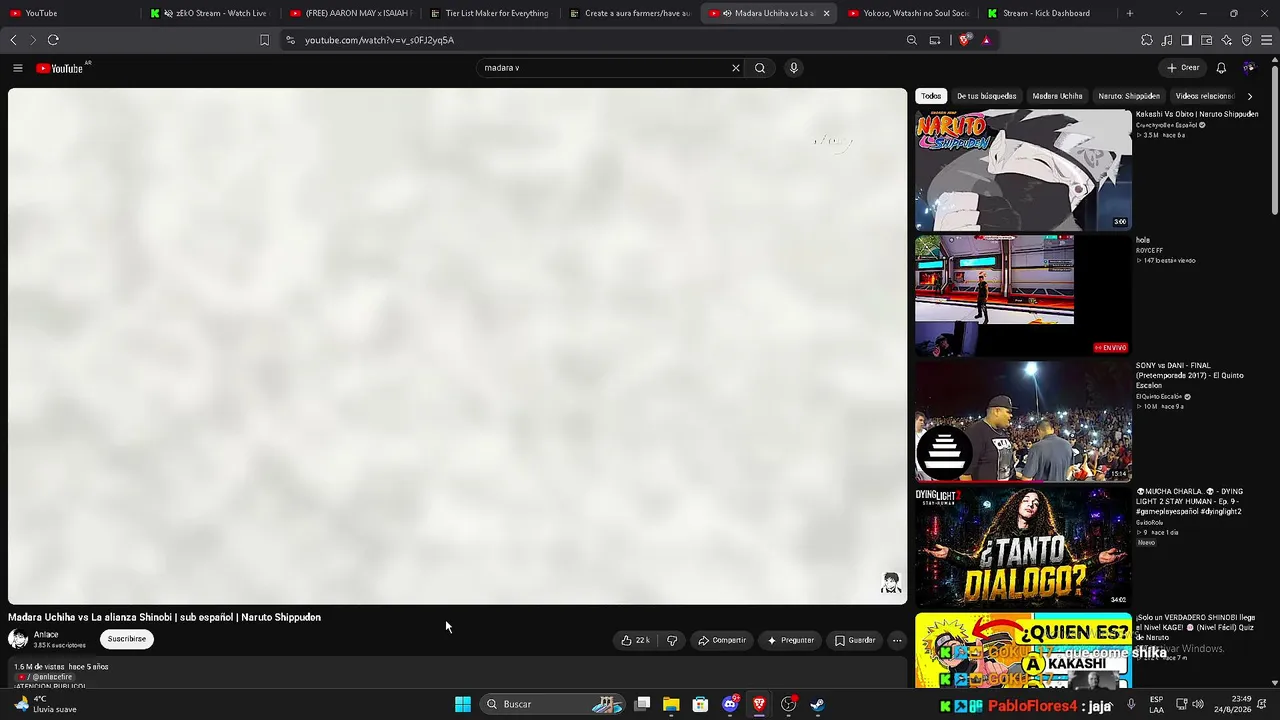Open SONY vs DANI FINAL thumbnail
The image size is (1280, 720).
1023,422
